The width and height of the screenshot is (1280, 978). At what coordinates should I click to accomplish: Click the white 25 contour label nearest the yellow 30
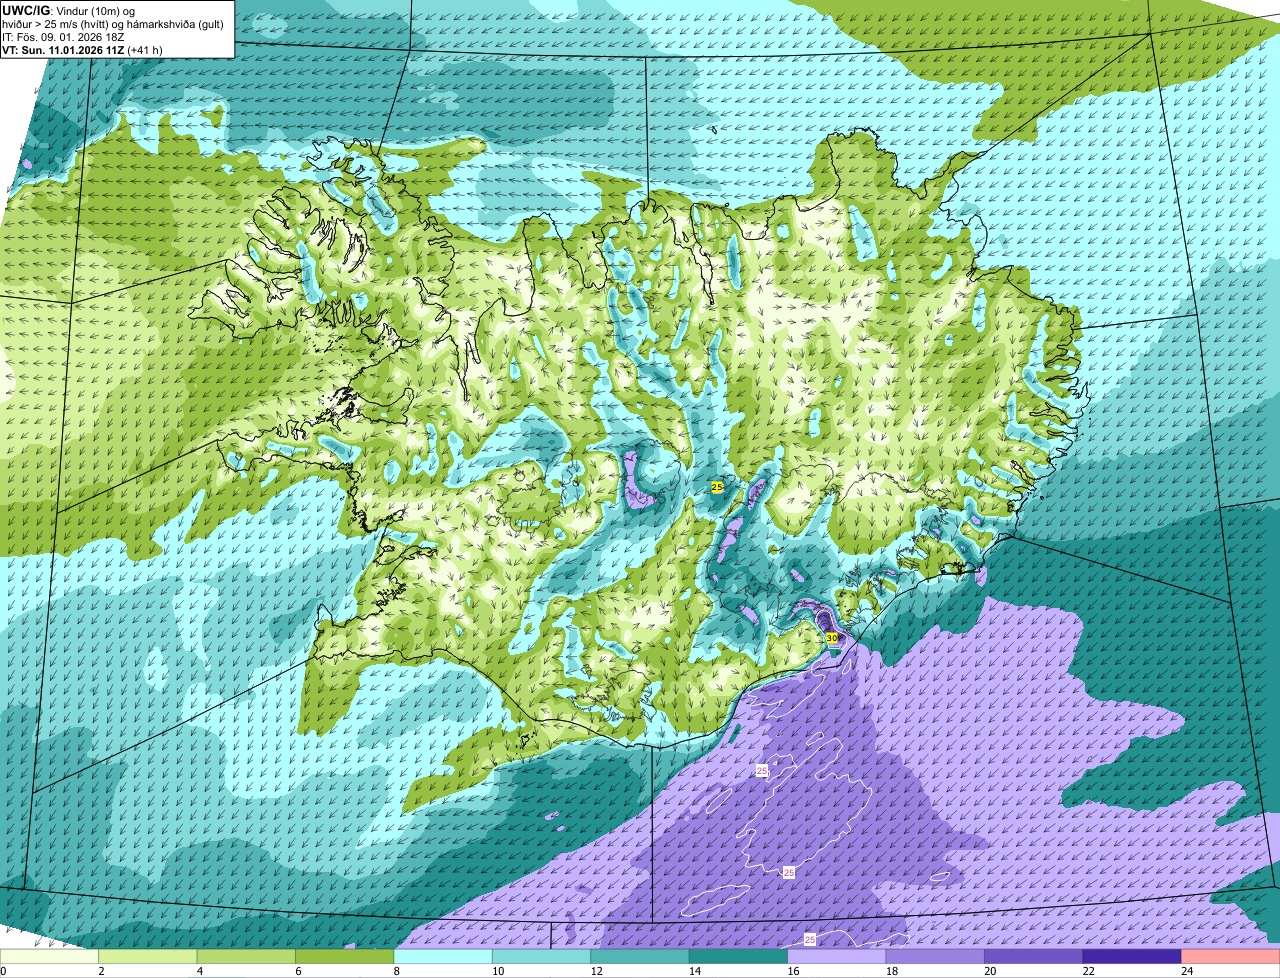coord(762,771)
